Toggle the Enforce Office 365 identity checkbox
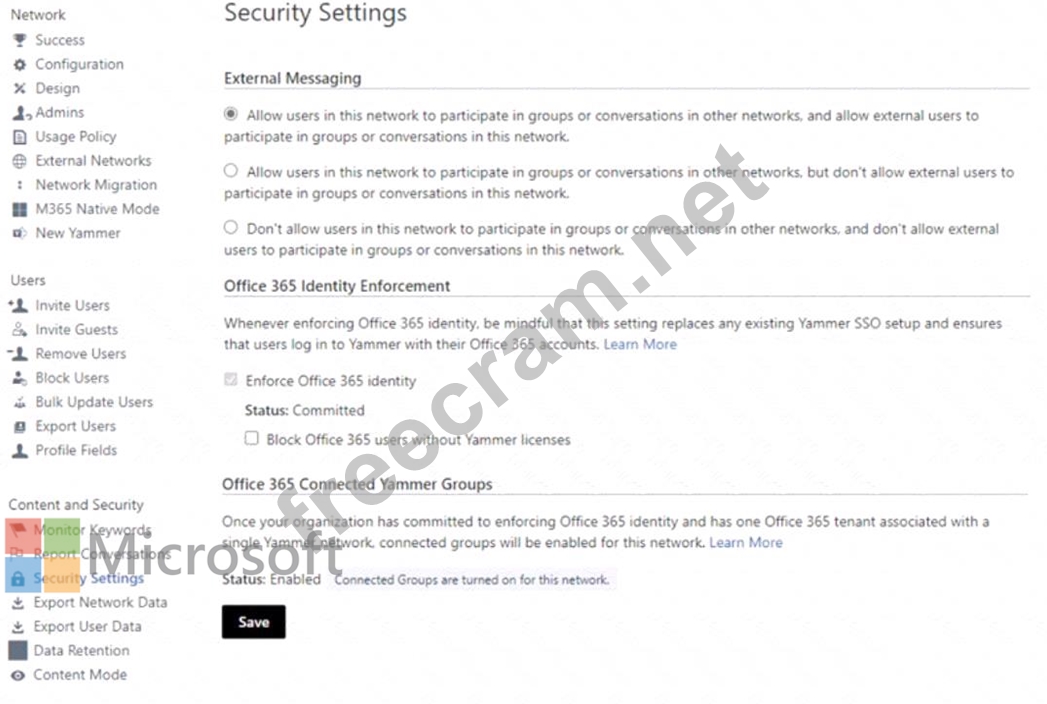The width and height of the screenshot is (1047, 704). point(231,380)
